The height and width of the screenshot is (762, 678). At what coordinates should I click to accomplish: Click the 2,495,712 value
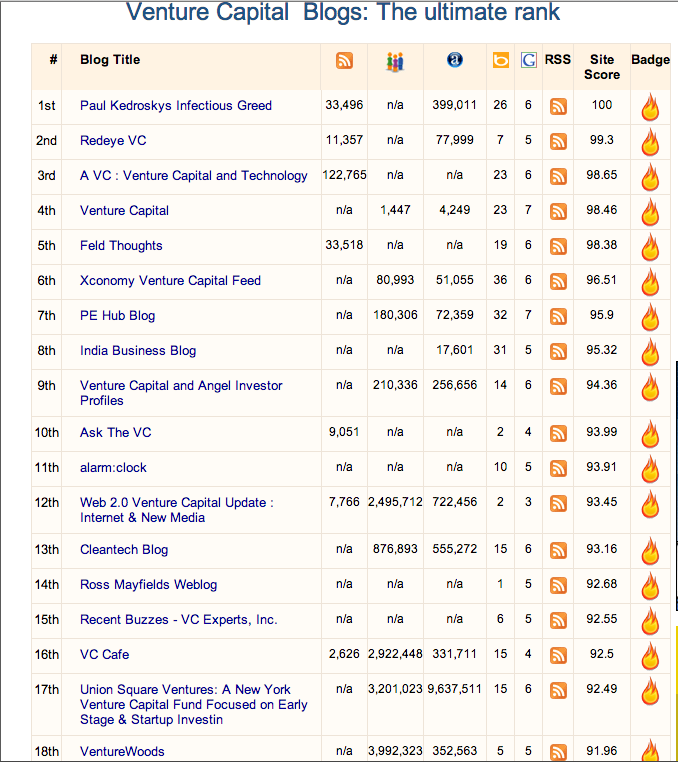395,502
